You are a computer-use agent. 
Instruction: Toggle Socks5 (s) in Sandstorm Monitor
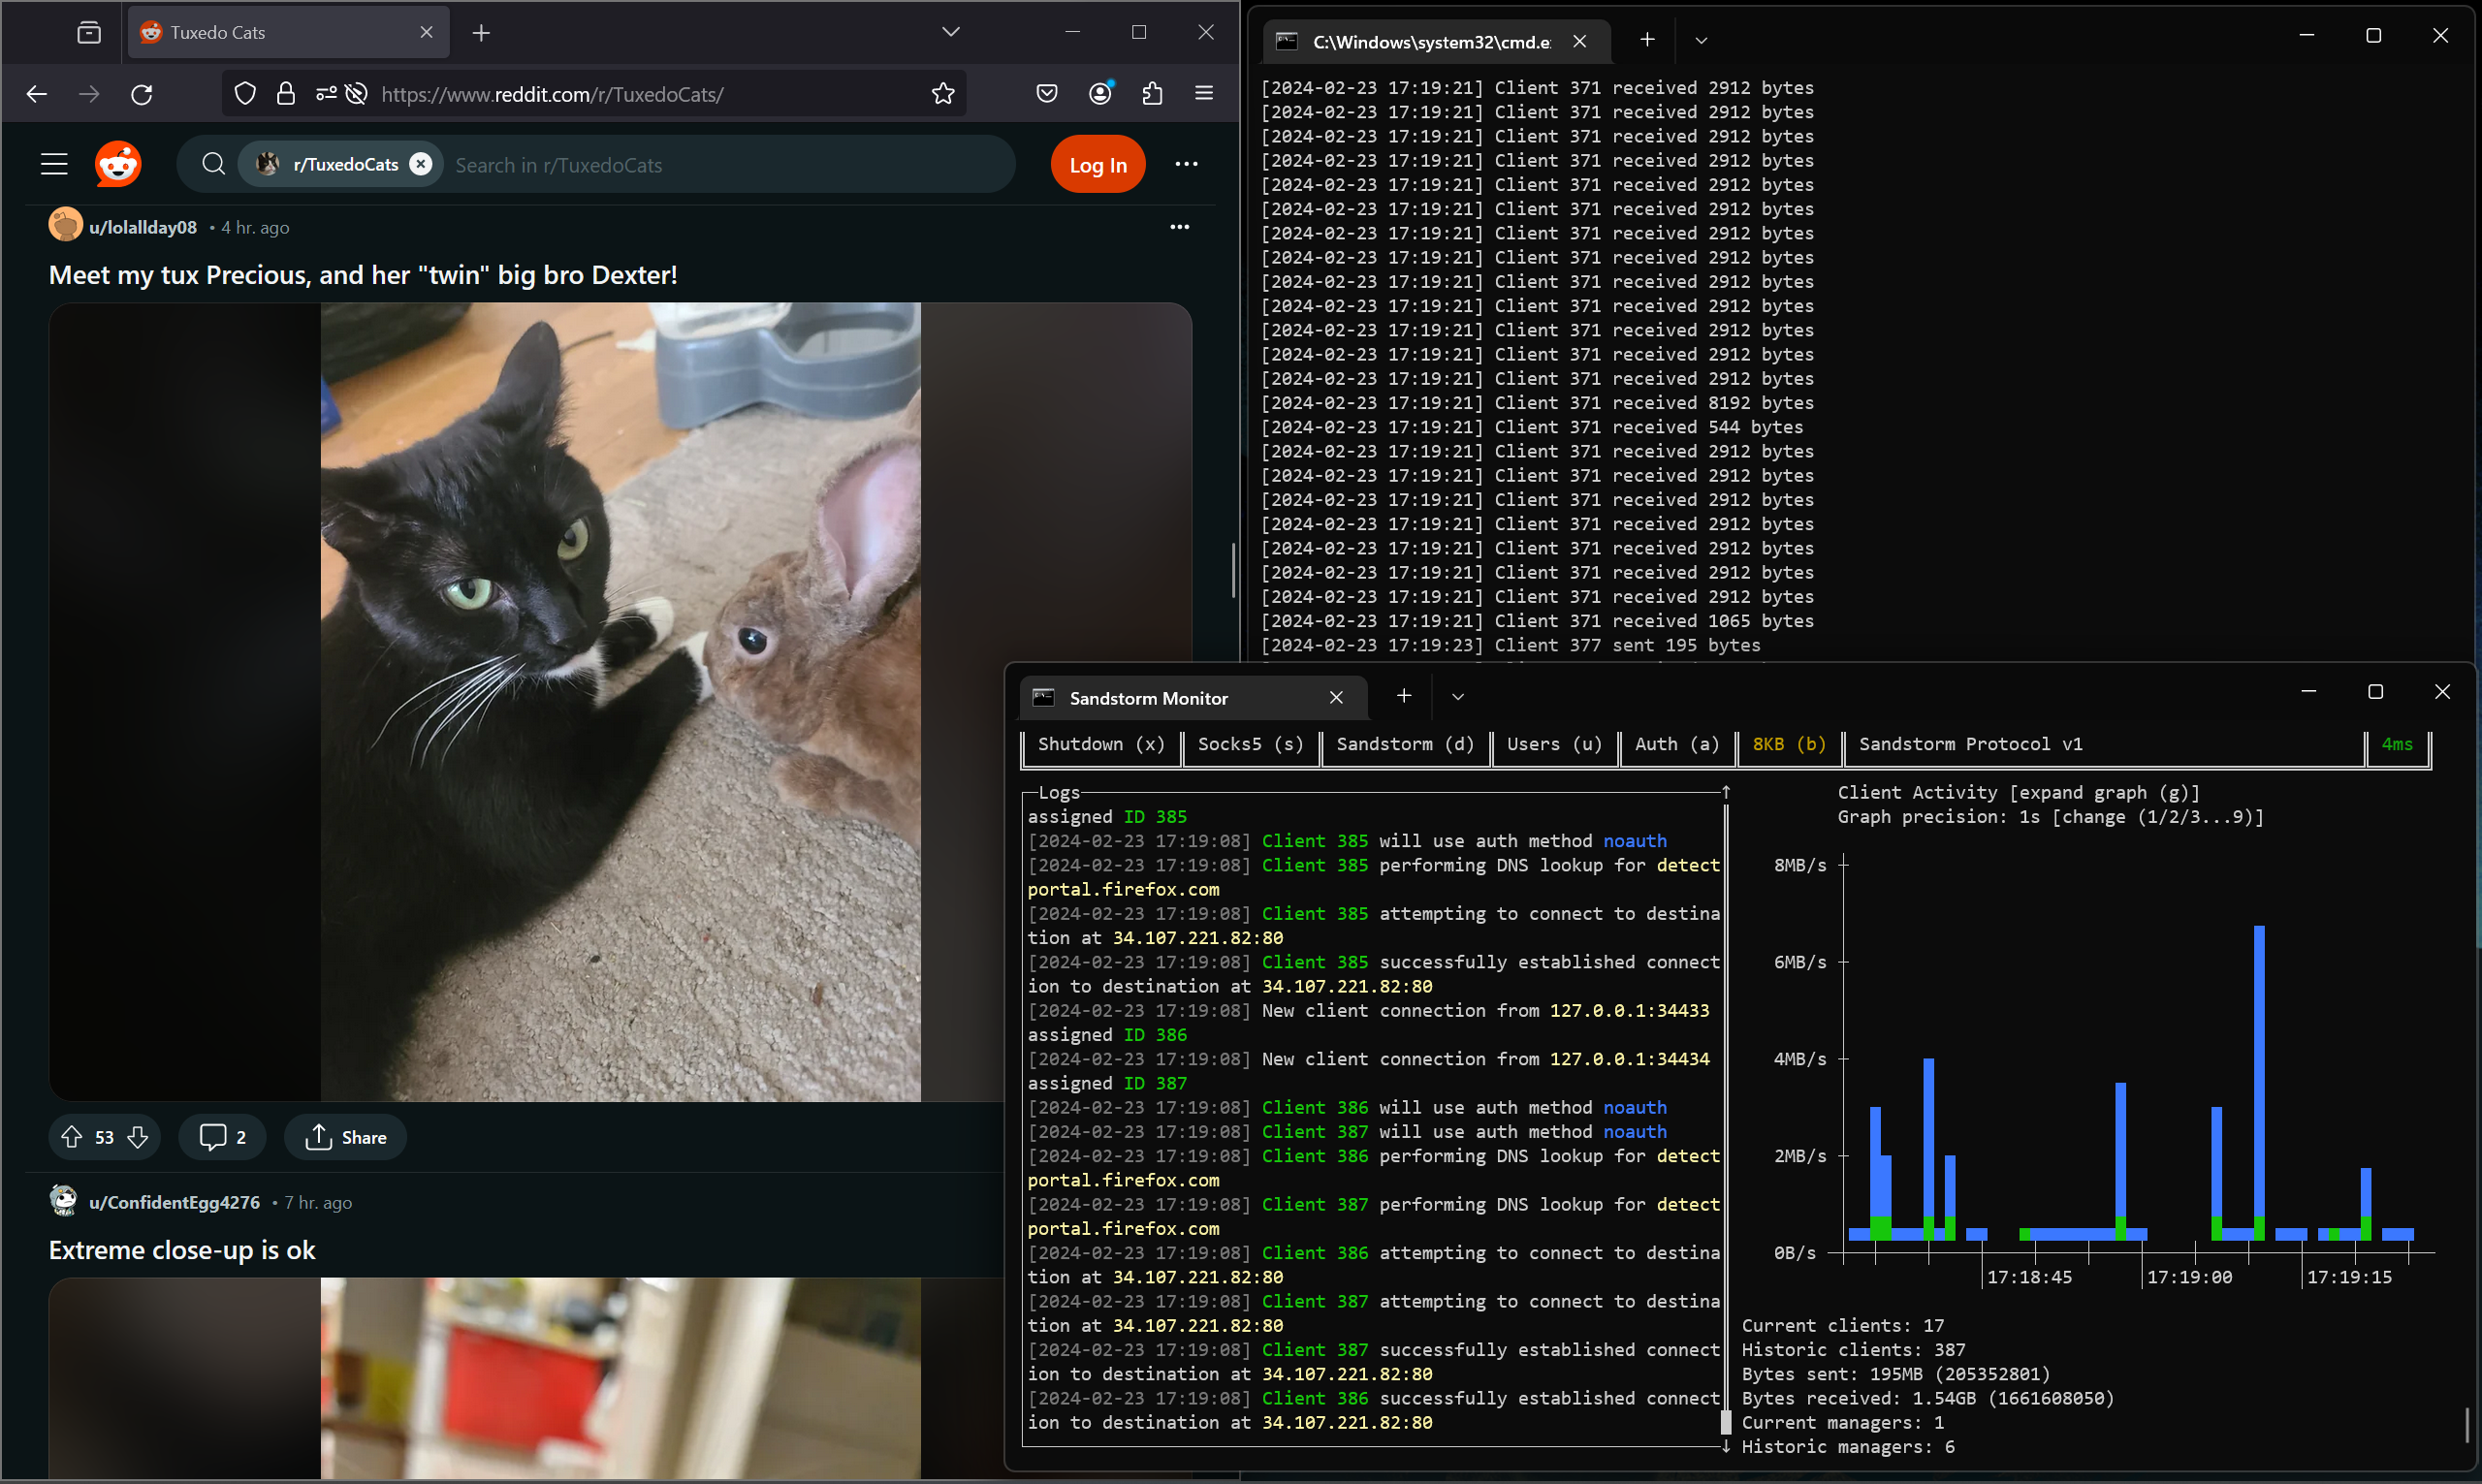point(1250,744)
